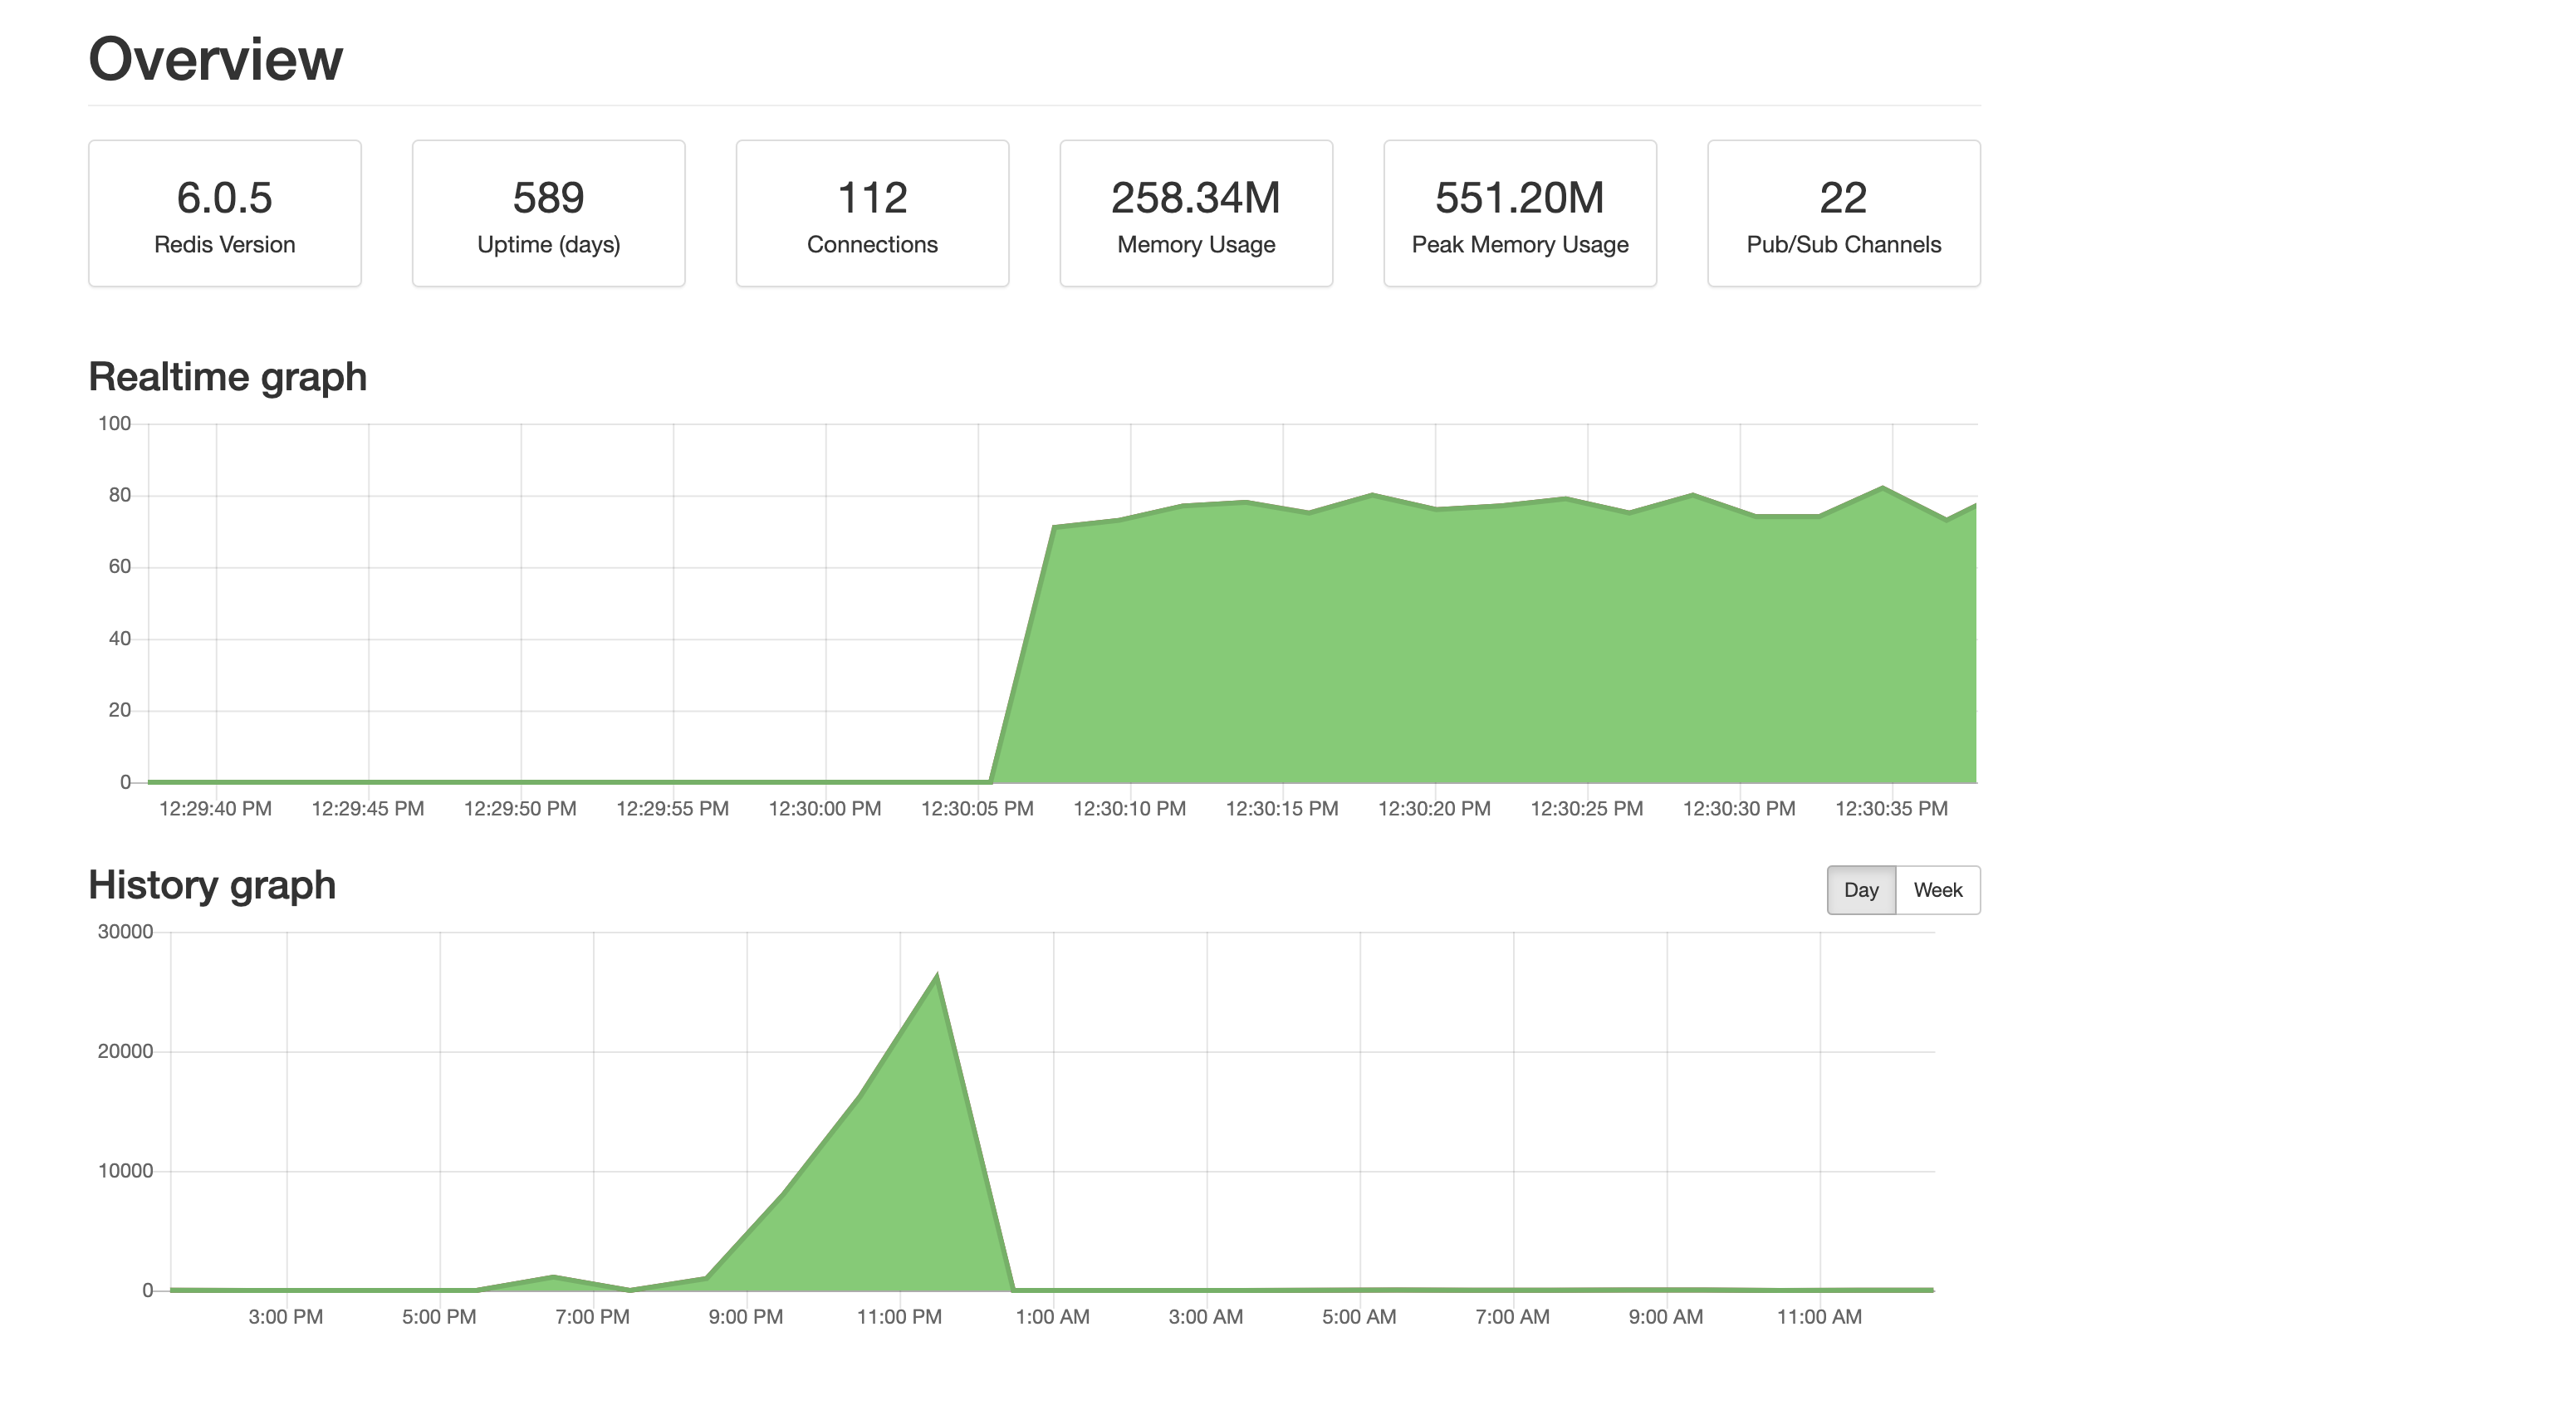Click the Memory Usage panel showing 258.34M
This screenshot has height=1420, width=2576.
tap(1196, 212)
